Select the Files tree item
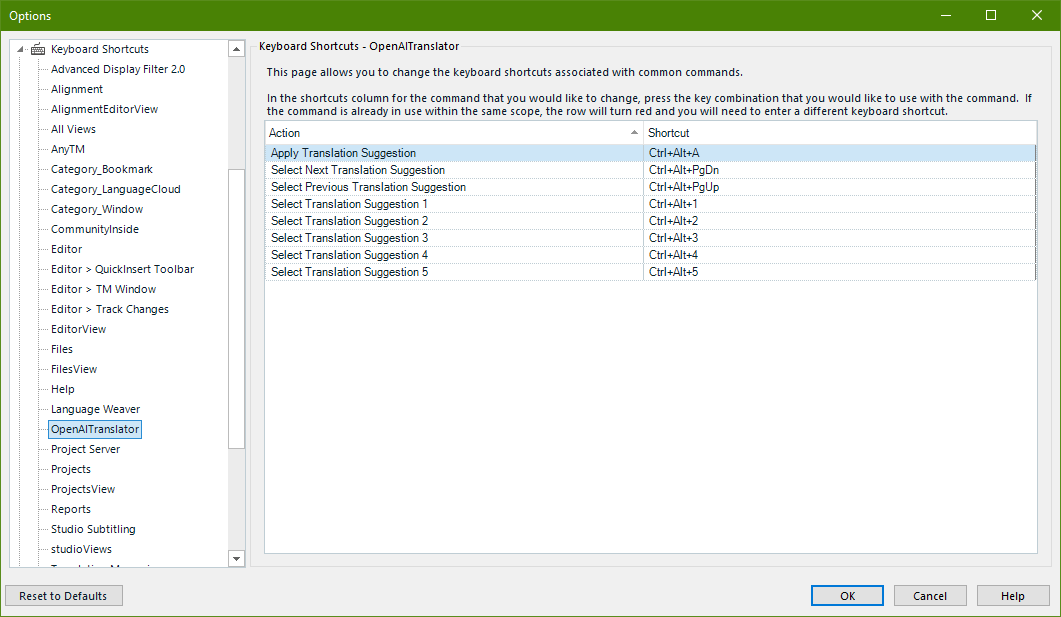Image resolution: width=1061 pixels, height=617 pixels. (62, 349)
